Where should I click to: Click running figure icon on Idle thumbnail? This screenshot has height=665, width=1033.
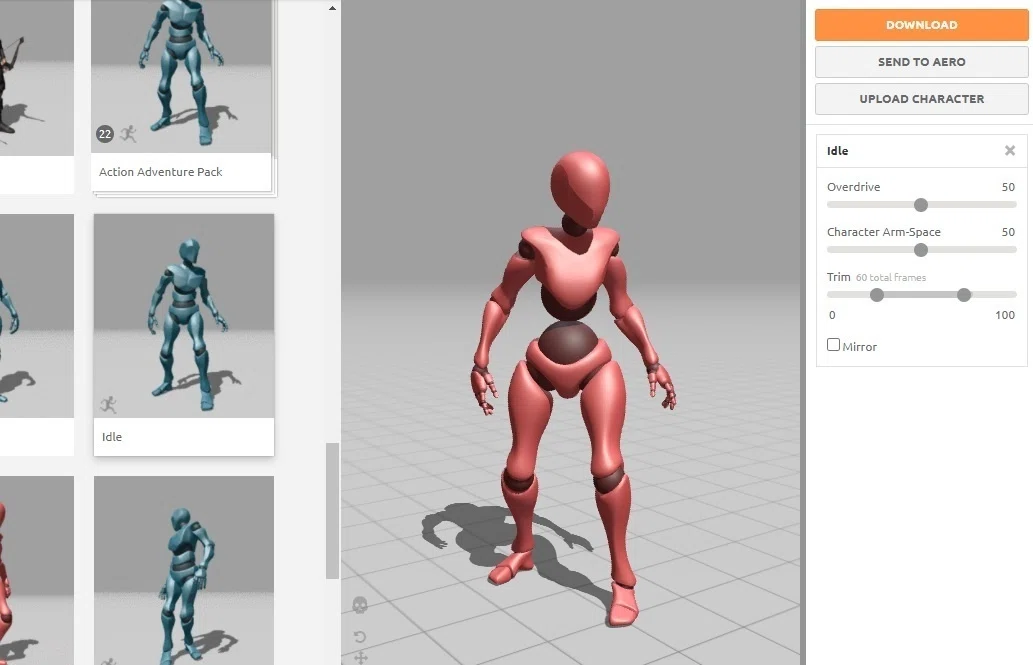(x=109, y=404)
